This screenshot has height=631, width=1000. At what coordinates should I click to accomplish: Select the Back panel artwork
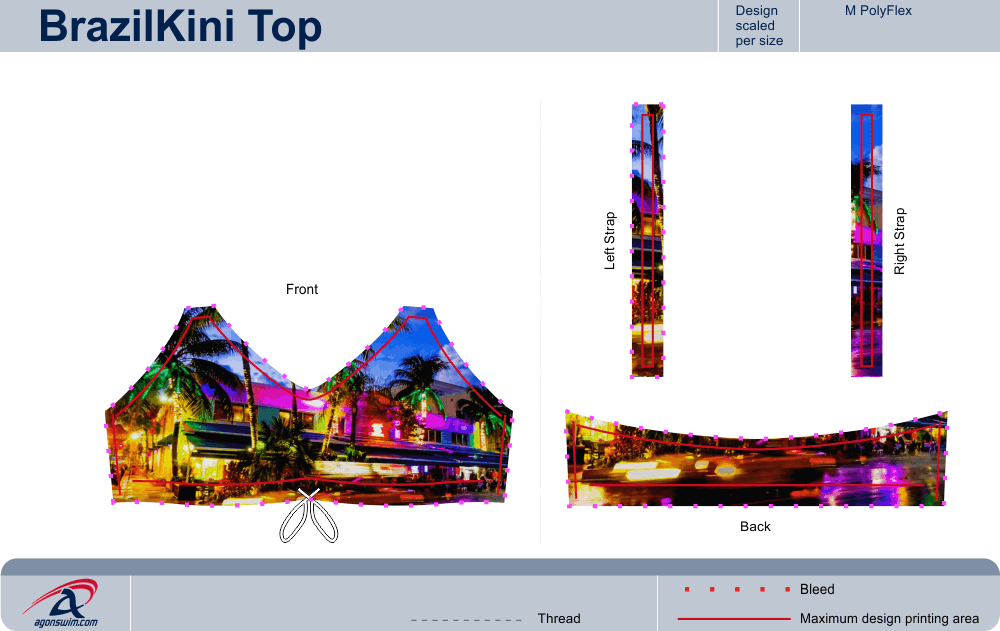[756, 459]
